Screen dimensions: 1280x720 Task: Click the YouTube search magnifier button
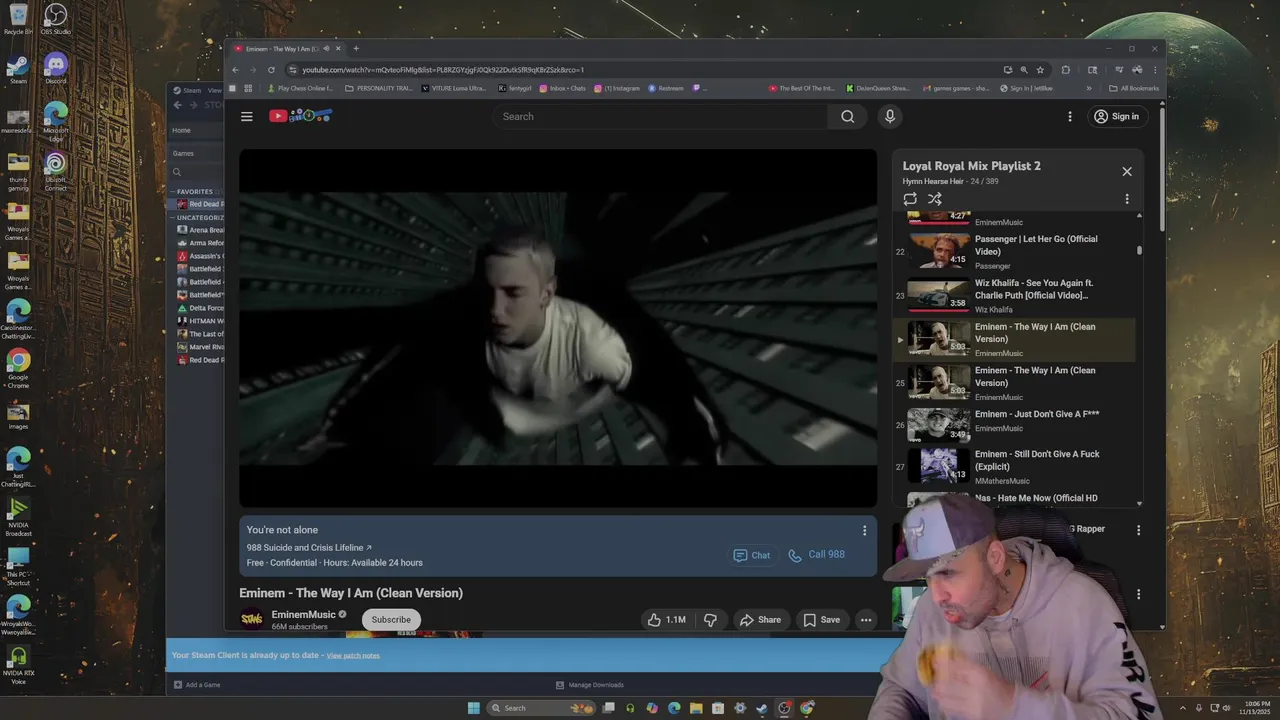847,116
